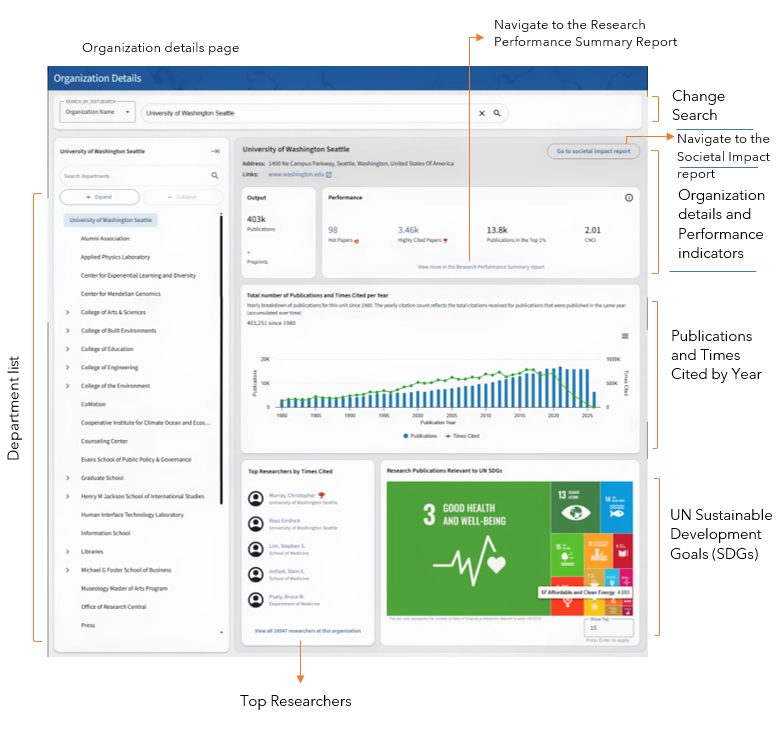
Task: Open external link icon beside www.washington.edu
Action: click(x=329, y=174)
